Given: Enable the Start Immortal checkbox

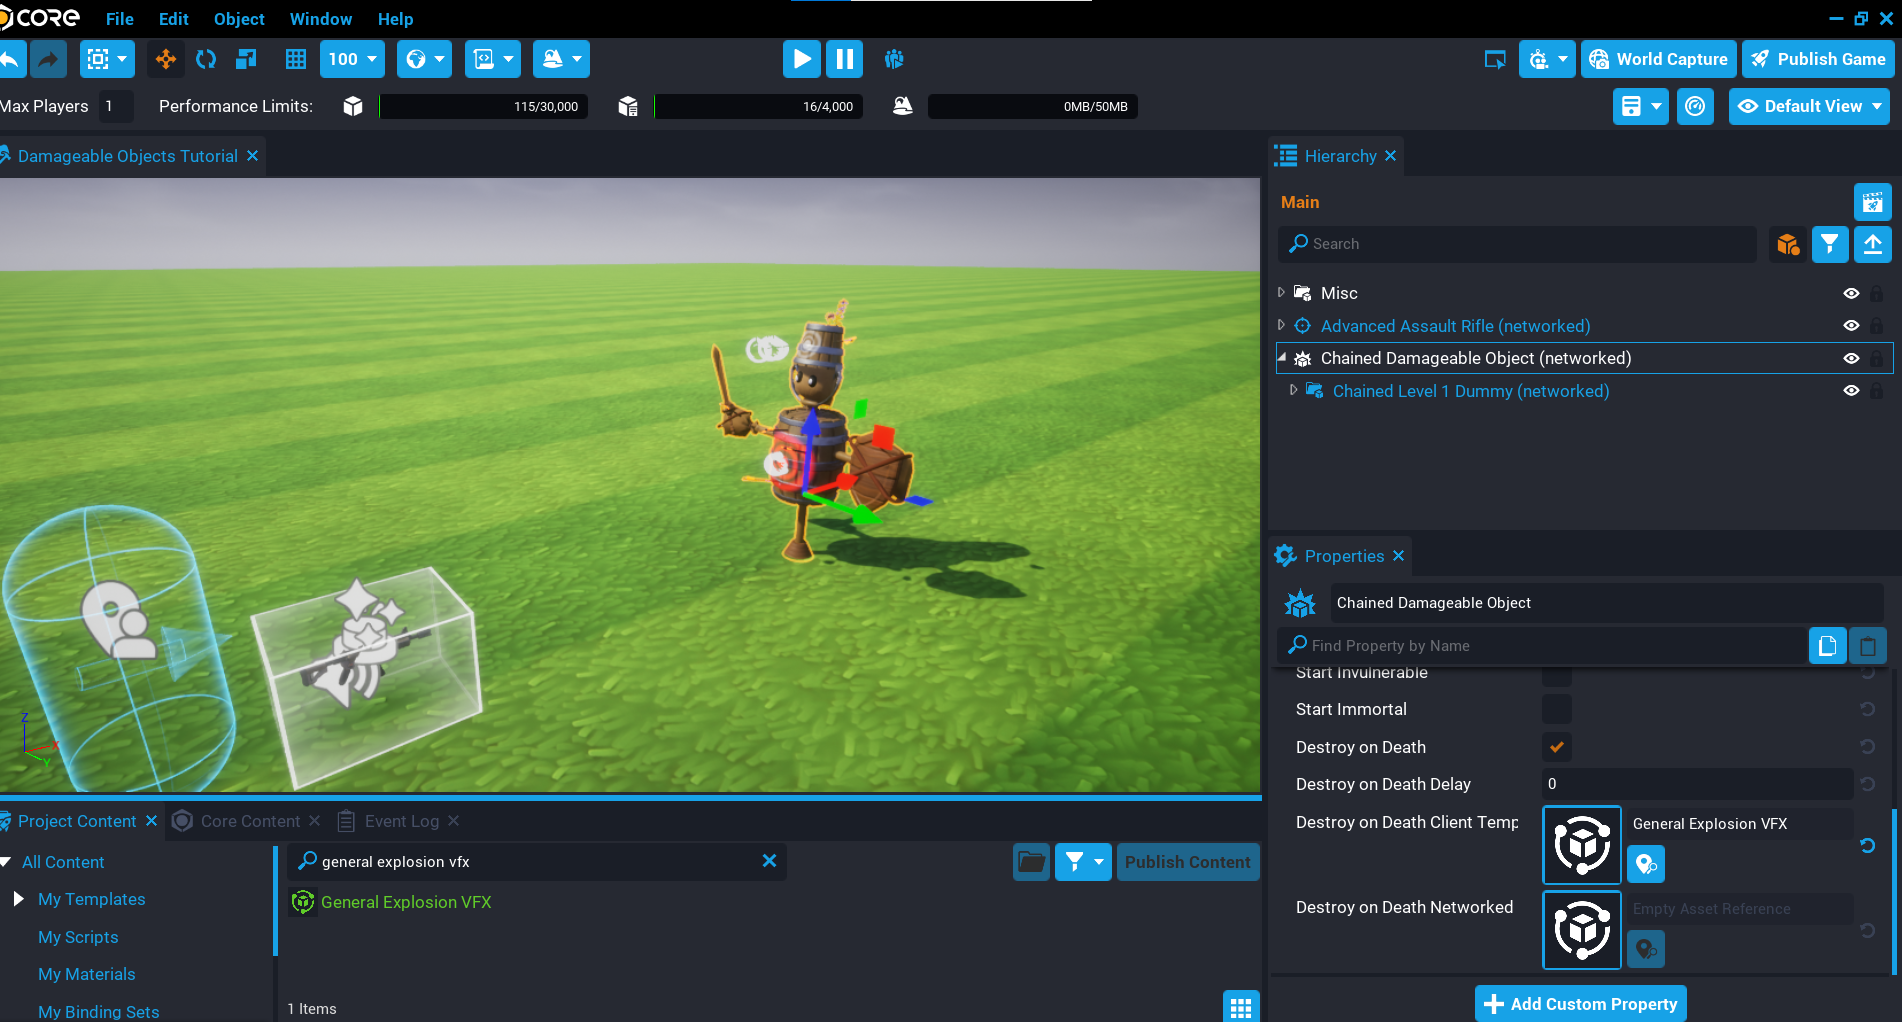Looking at the screenshot, I should 1556,709.
